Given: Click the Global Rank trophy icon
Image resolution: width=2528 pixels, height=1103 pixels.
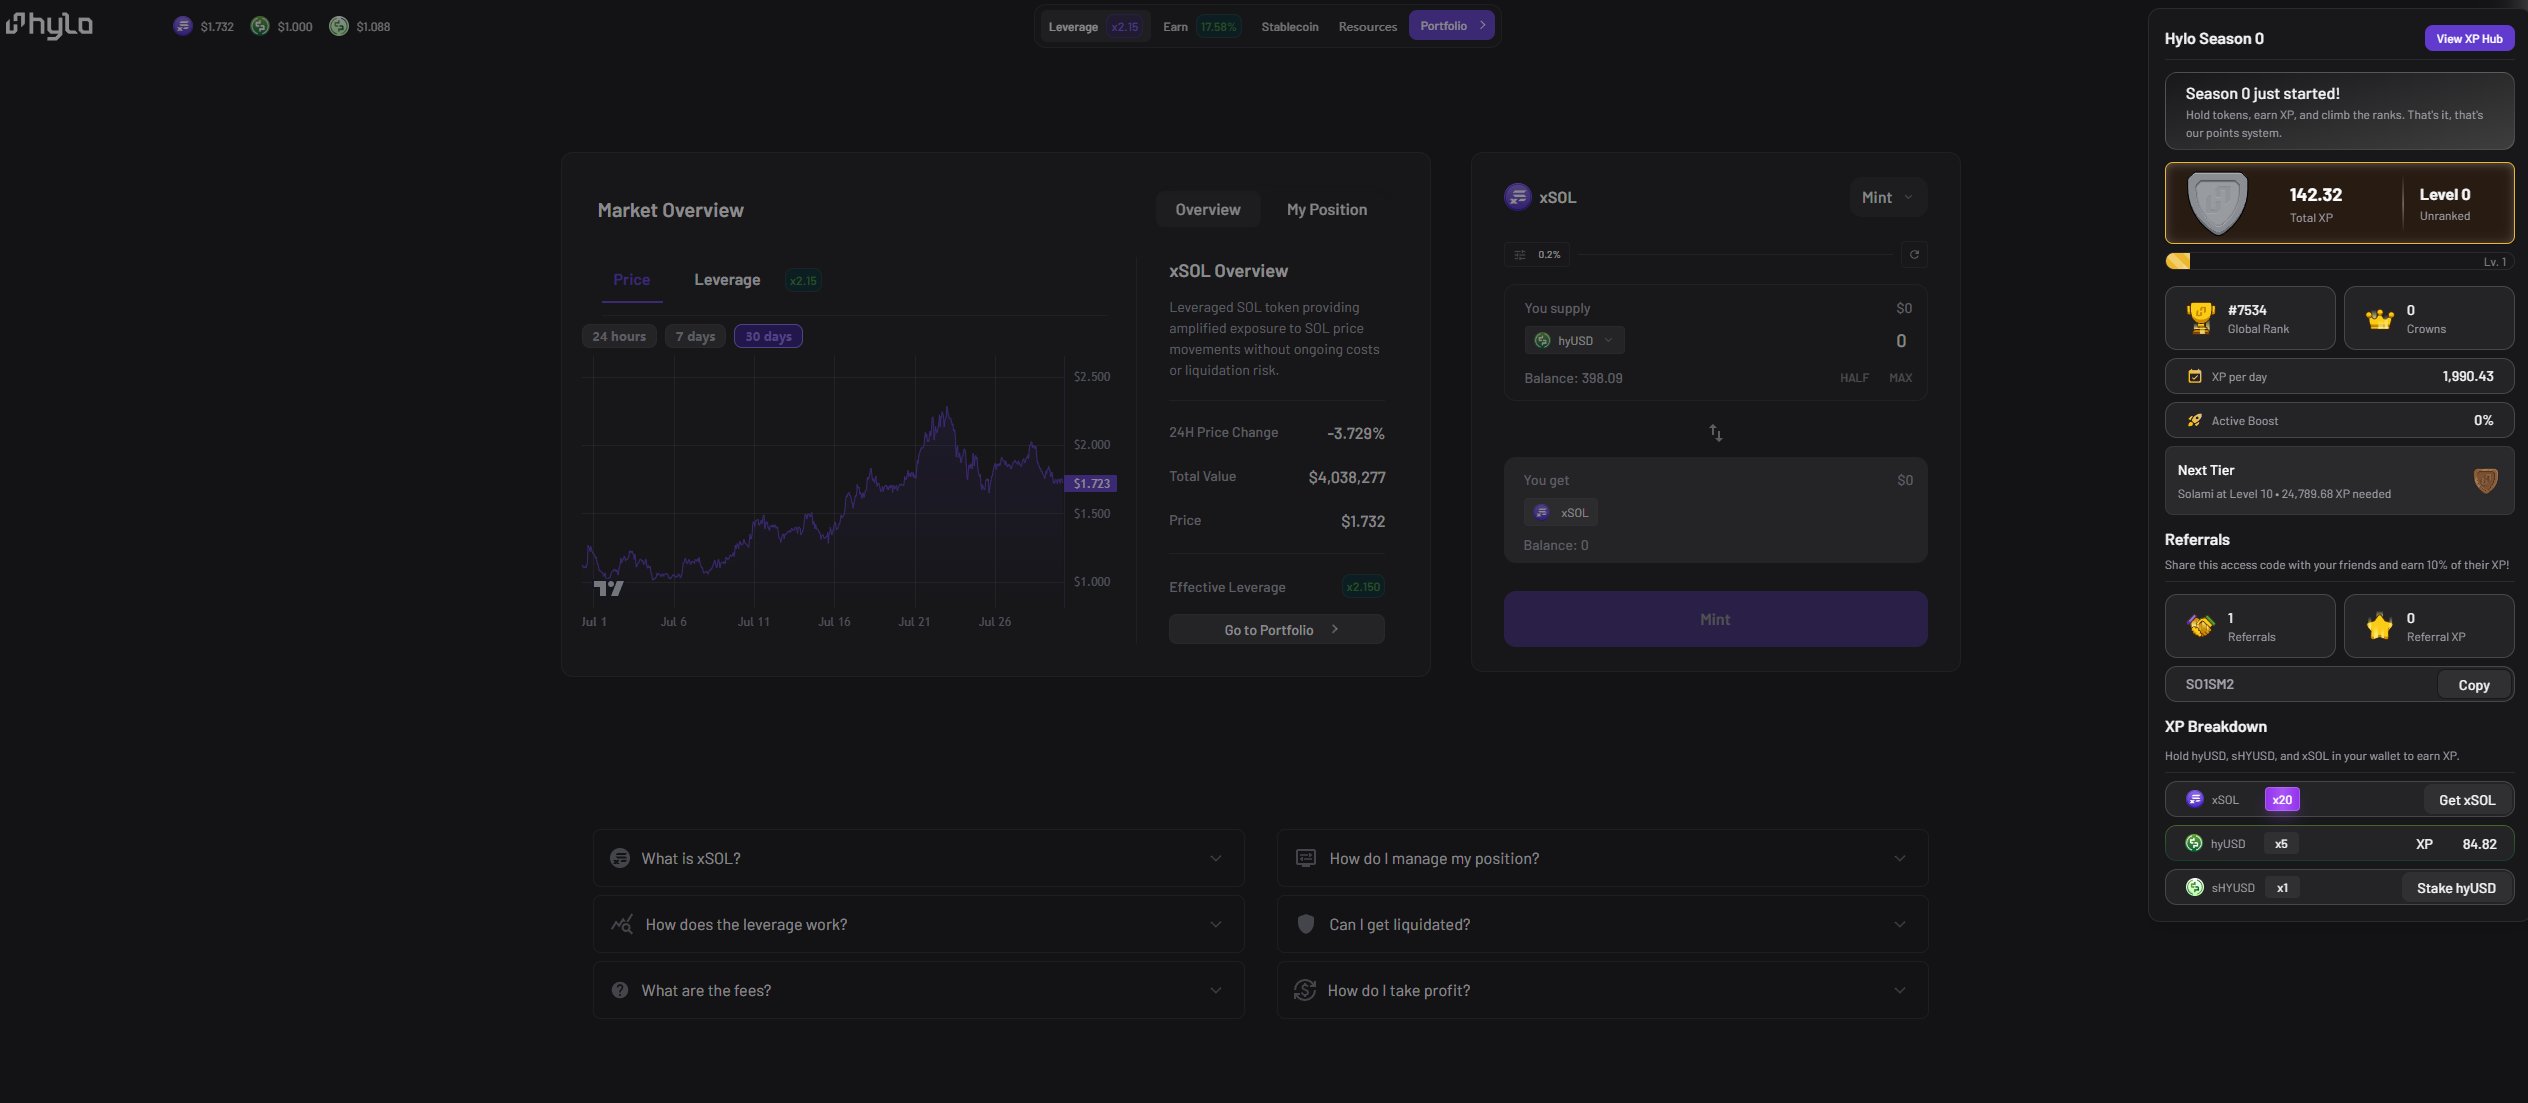Looking at the screenshot, I should coord(2200,318).
